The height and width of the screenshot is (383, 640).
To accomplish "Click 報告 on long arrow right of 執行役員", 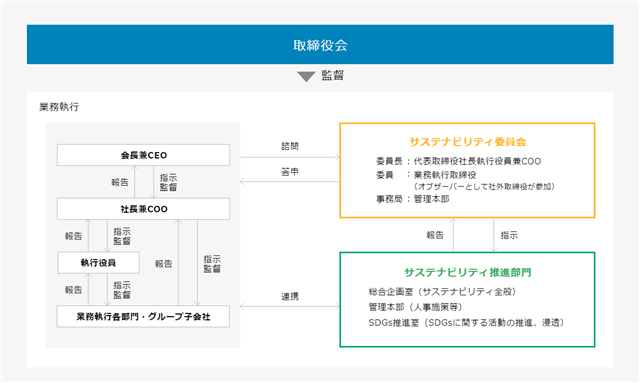I will coord(164,264).
